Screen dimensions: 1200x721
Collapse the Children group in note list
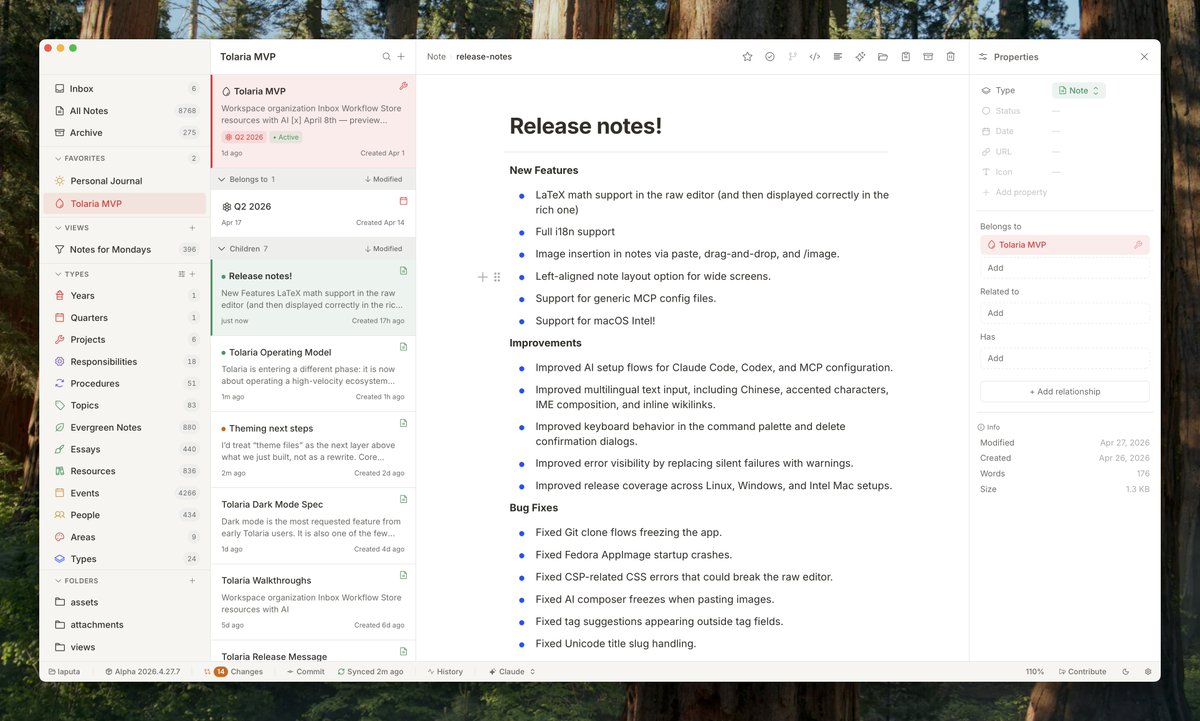222,249
